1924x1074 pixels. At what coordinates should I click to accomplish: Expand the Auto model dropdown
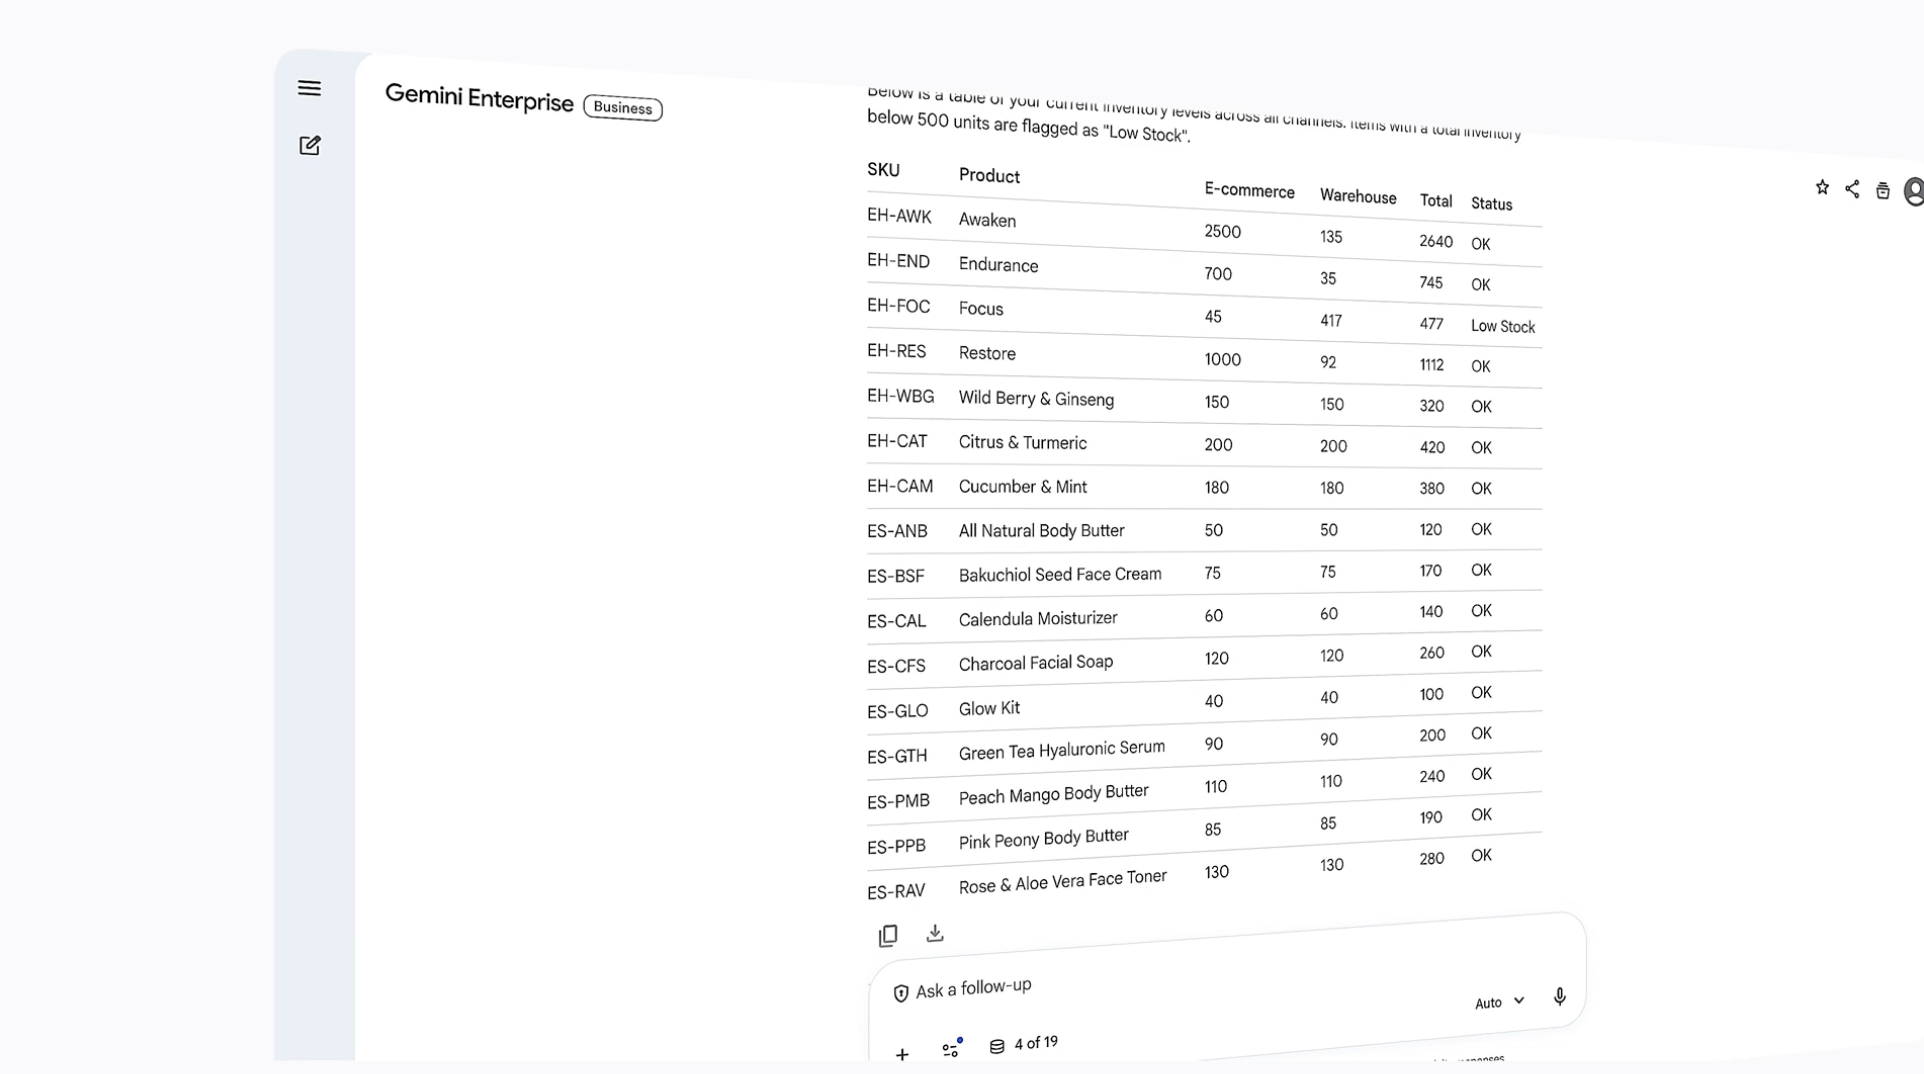1499,1001
